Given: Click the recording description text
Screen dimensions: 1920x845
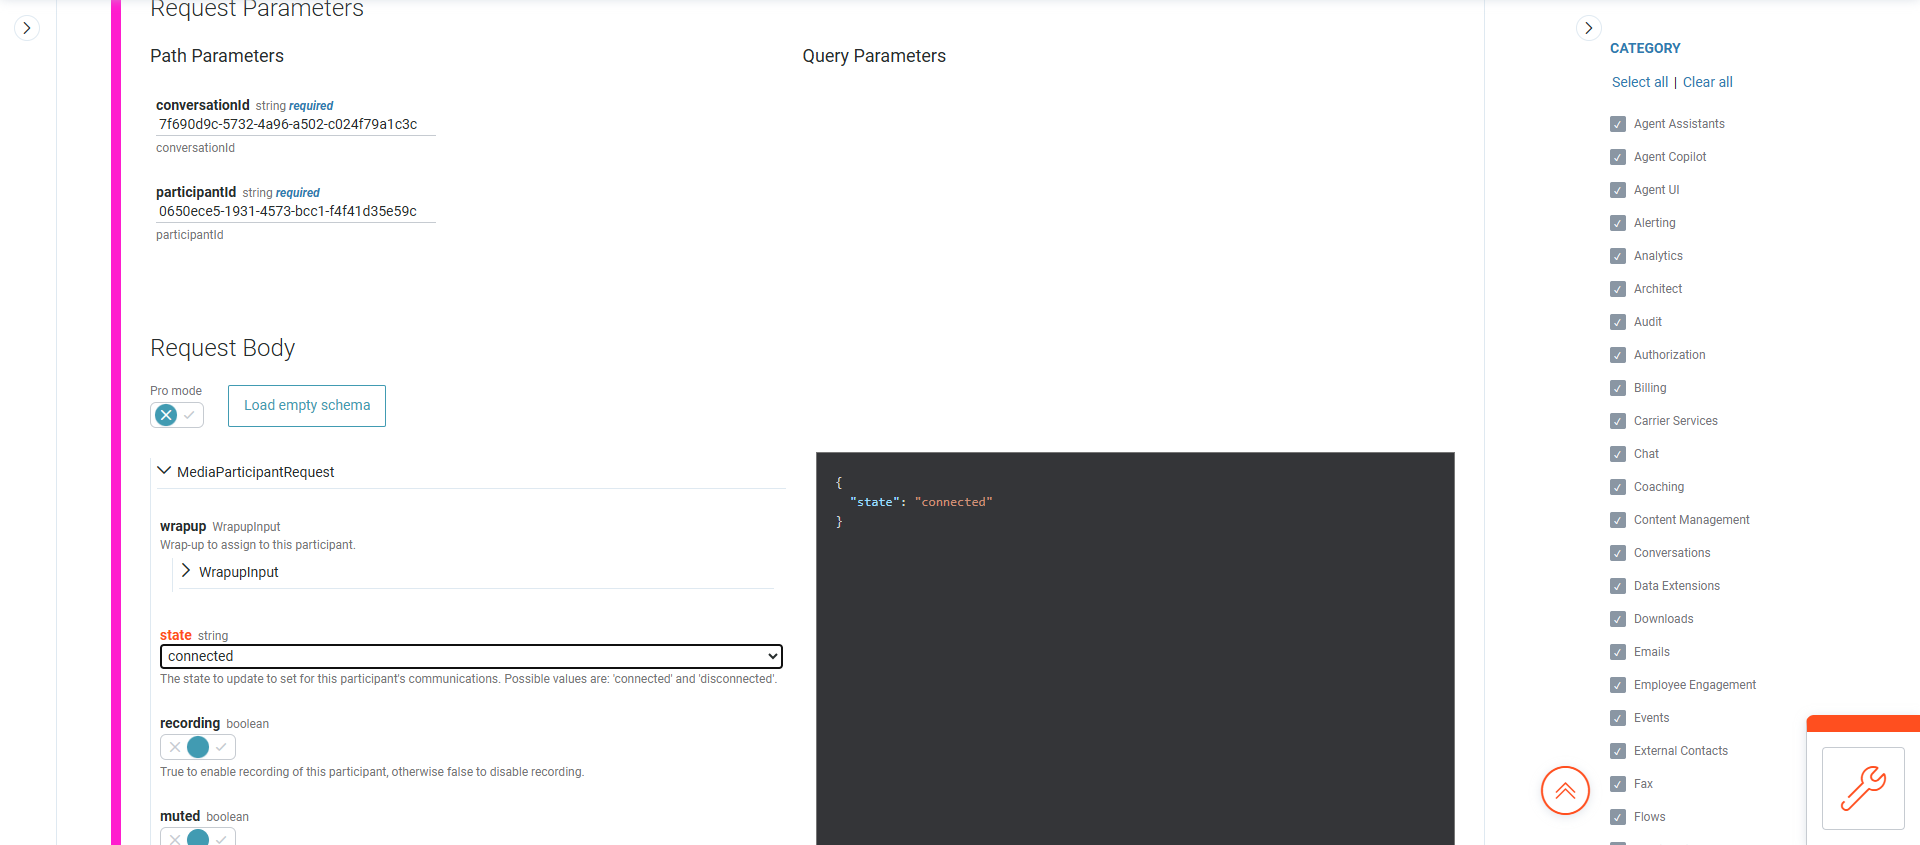Looking at the screenshot, I should tap(372, 772).
